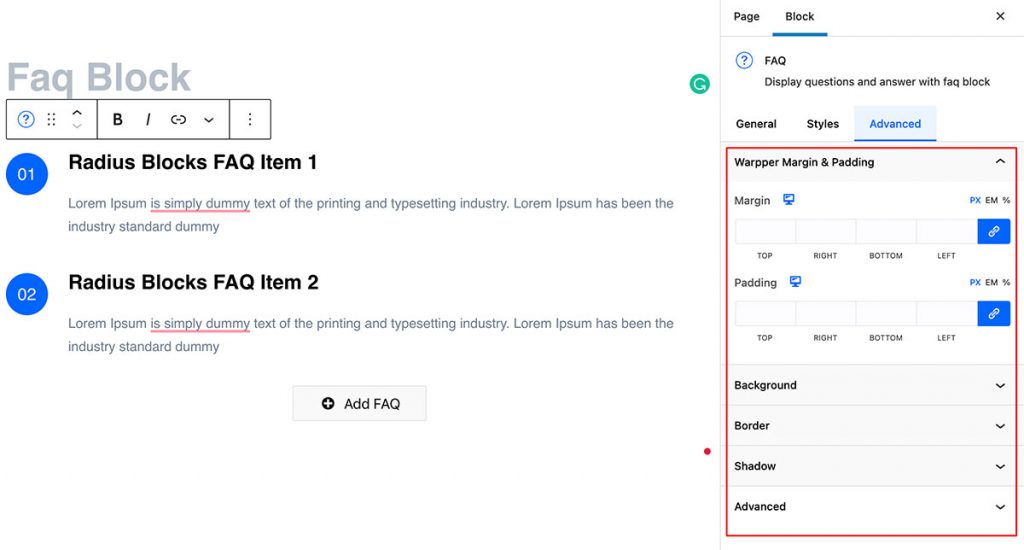1024x550 pixels.
Task: Click the Margin TOP input field
Action: tap(765, 231)
